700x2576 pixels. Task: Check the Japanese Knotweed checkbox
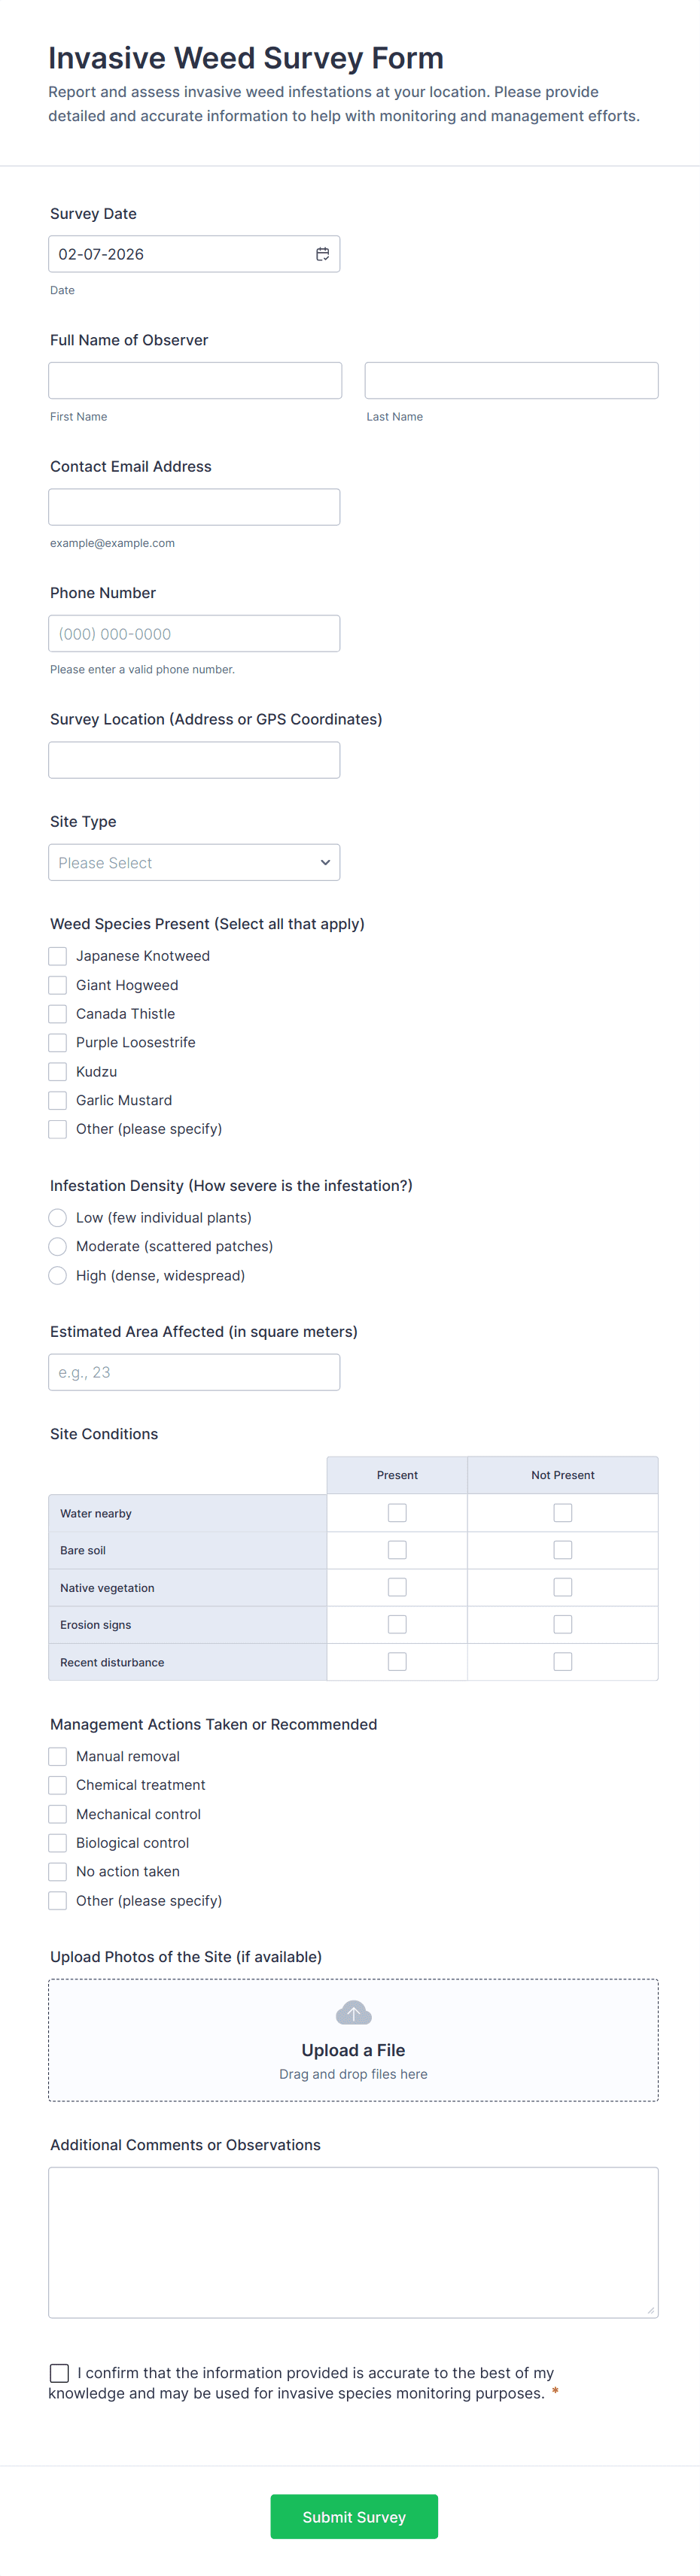[58, 956]
